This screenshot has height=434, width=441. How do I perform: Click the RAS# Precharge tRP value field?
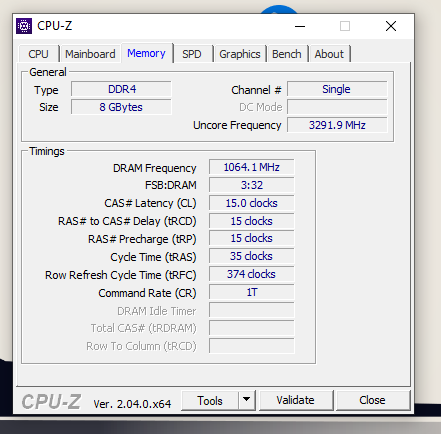coord(252,238)
